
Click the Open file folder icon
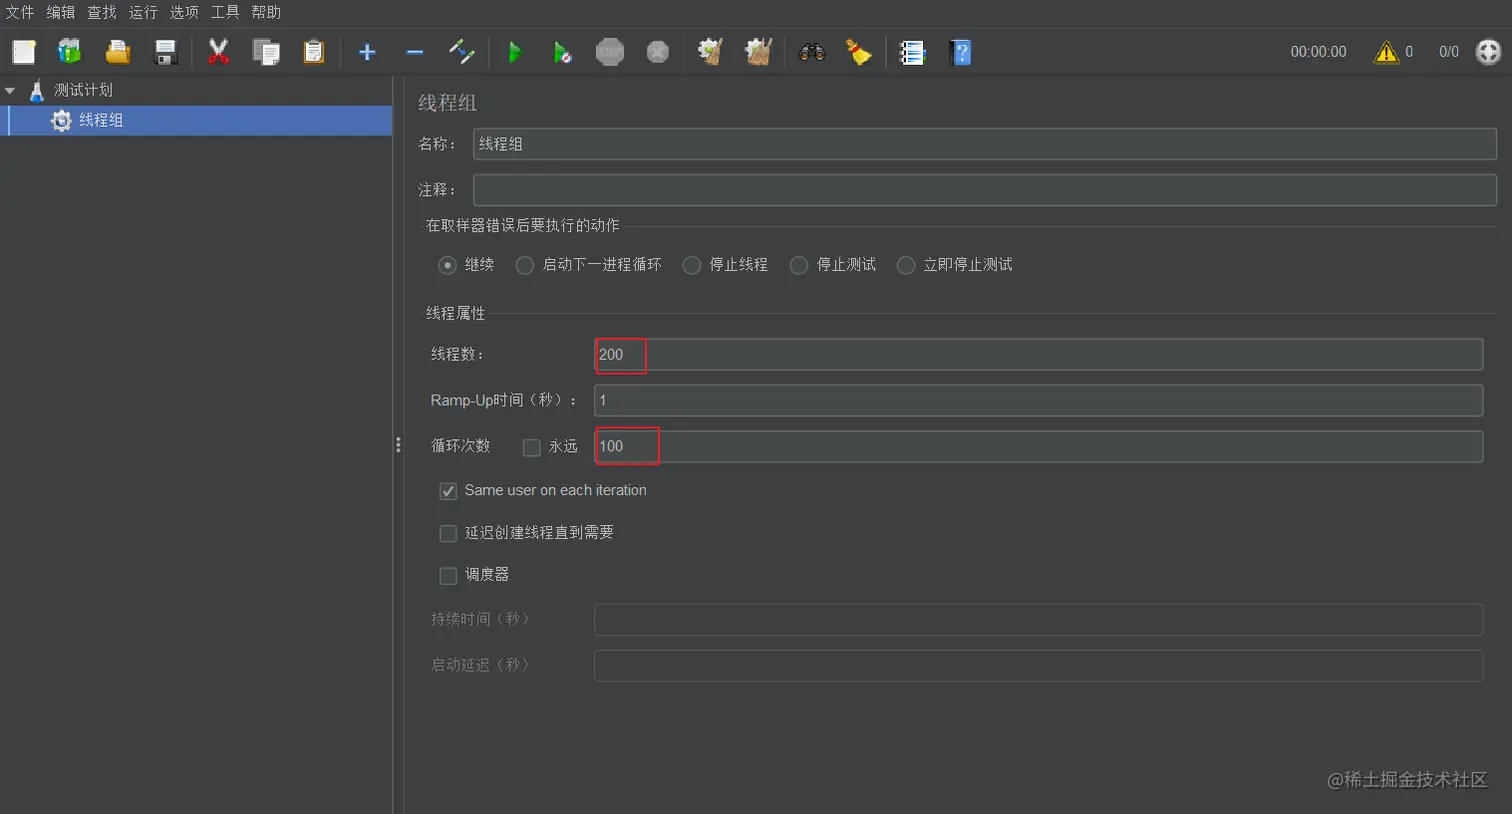pyautogui.click(x=118, y=52)
